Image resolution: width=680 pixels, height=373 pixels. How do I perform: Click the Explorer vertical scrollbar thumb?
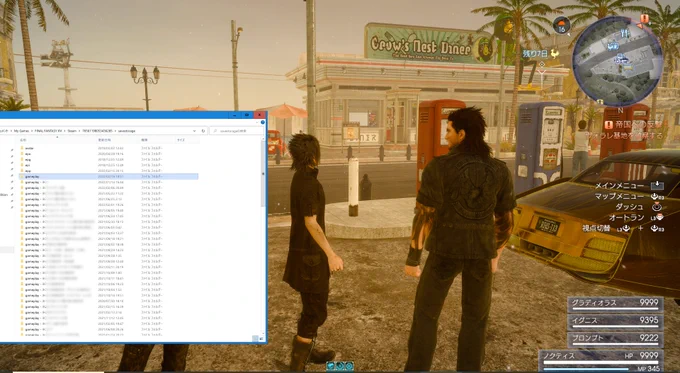(x=263, y=173)
